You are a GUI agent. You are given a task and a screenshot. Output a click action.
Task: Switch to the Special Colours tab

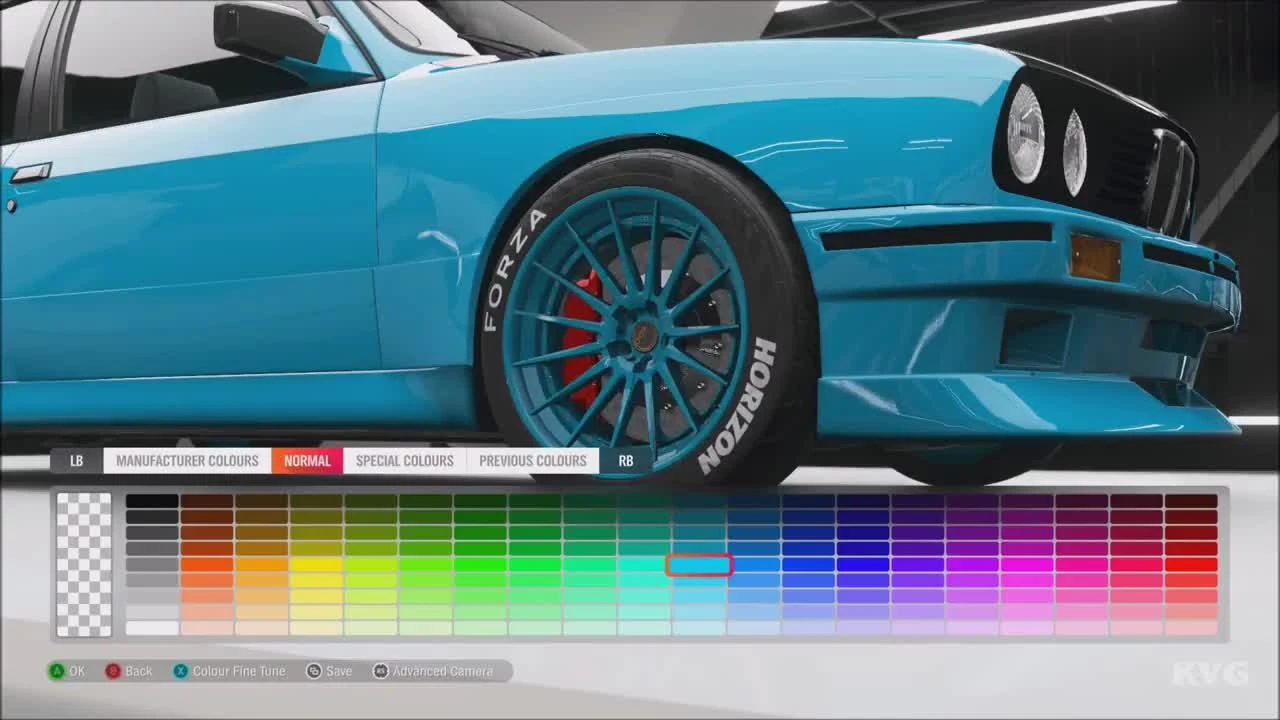click(403, 461)
